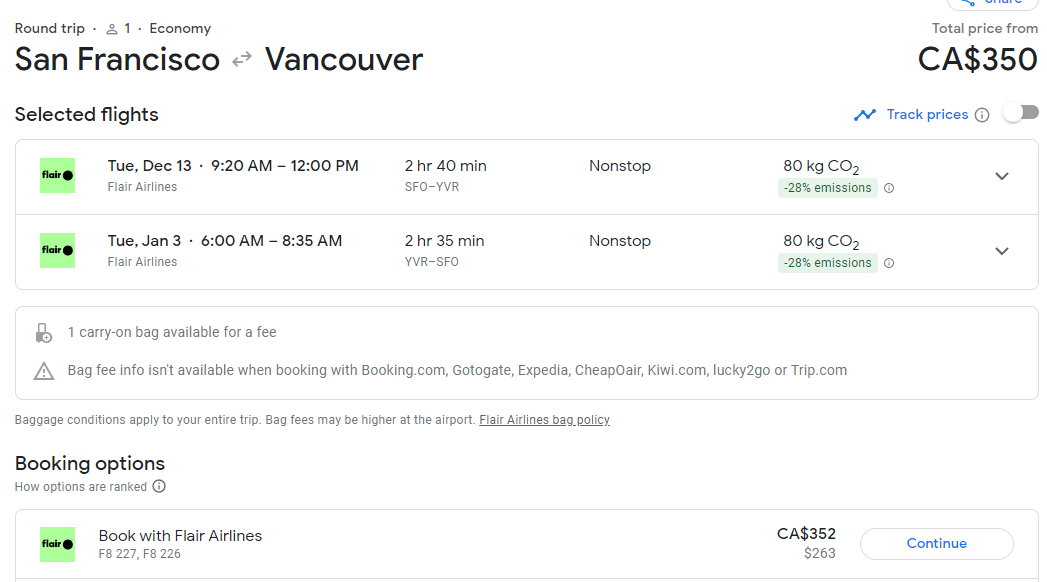Select the Tue, Dec 13 flight time row
1047x582 pixels.
coord(233,166)
